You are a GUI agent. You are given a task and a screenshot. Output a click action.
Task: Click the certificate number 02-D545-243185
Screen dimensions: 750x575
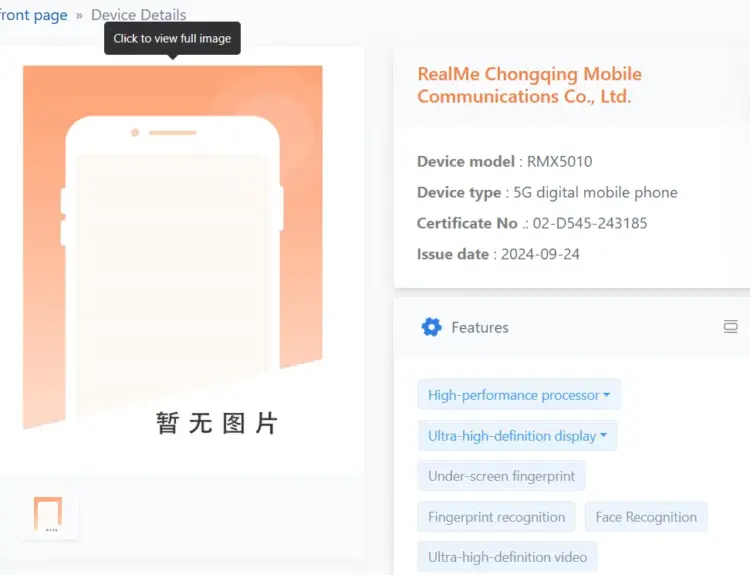click(590, 223)
